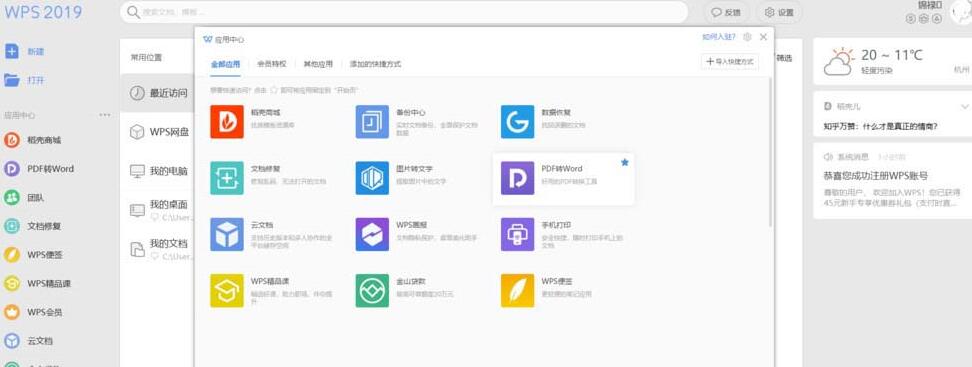Open the 知乎万赞 article headline
The image size is (972, 367).
tap(880, 126)
